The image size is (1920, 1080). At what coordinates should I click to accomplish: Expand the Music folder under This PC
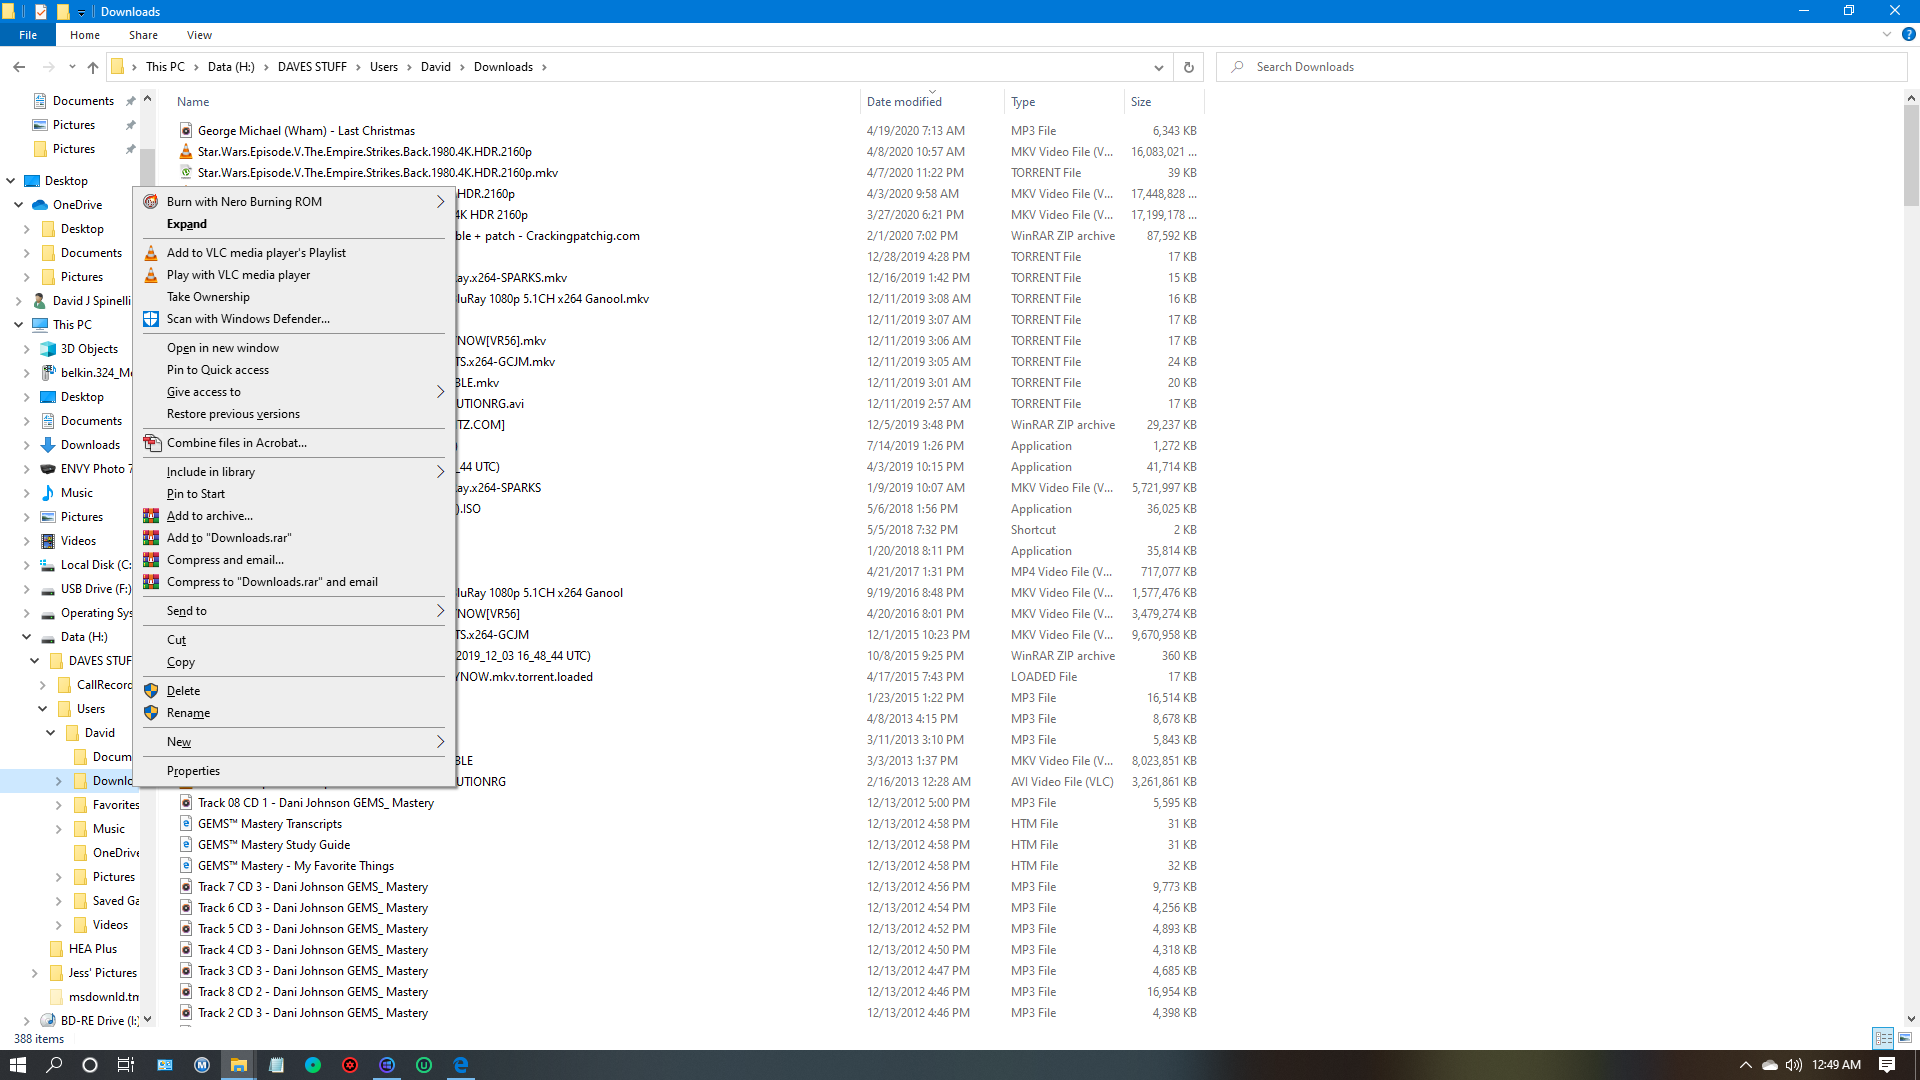click(x=27, y=493)
